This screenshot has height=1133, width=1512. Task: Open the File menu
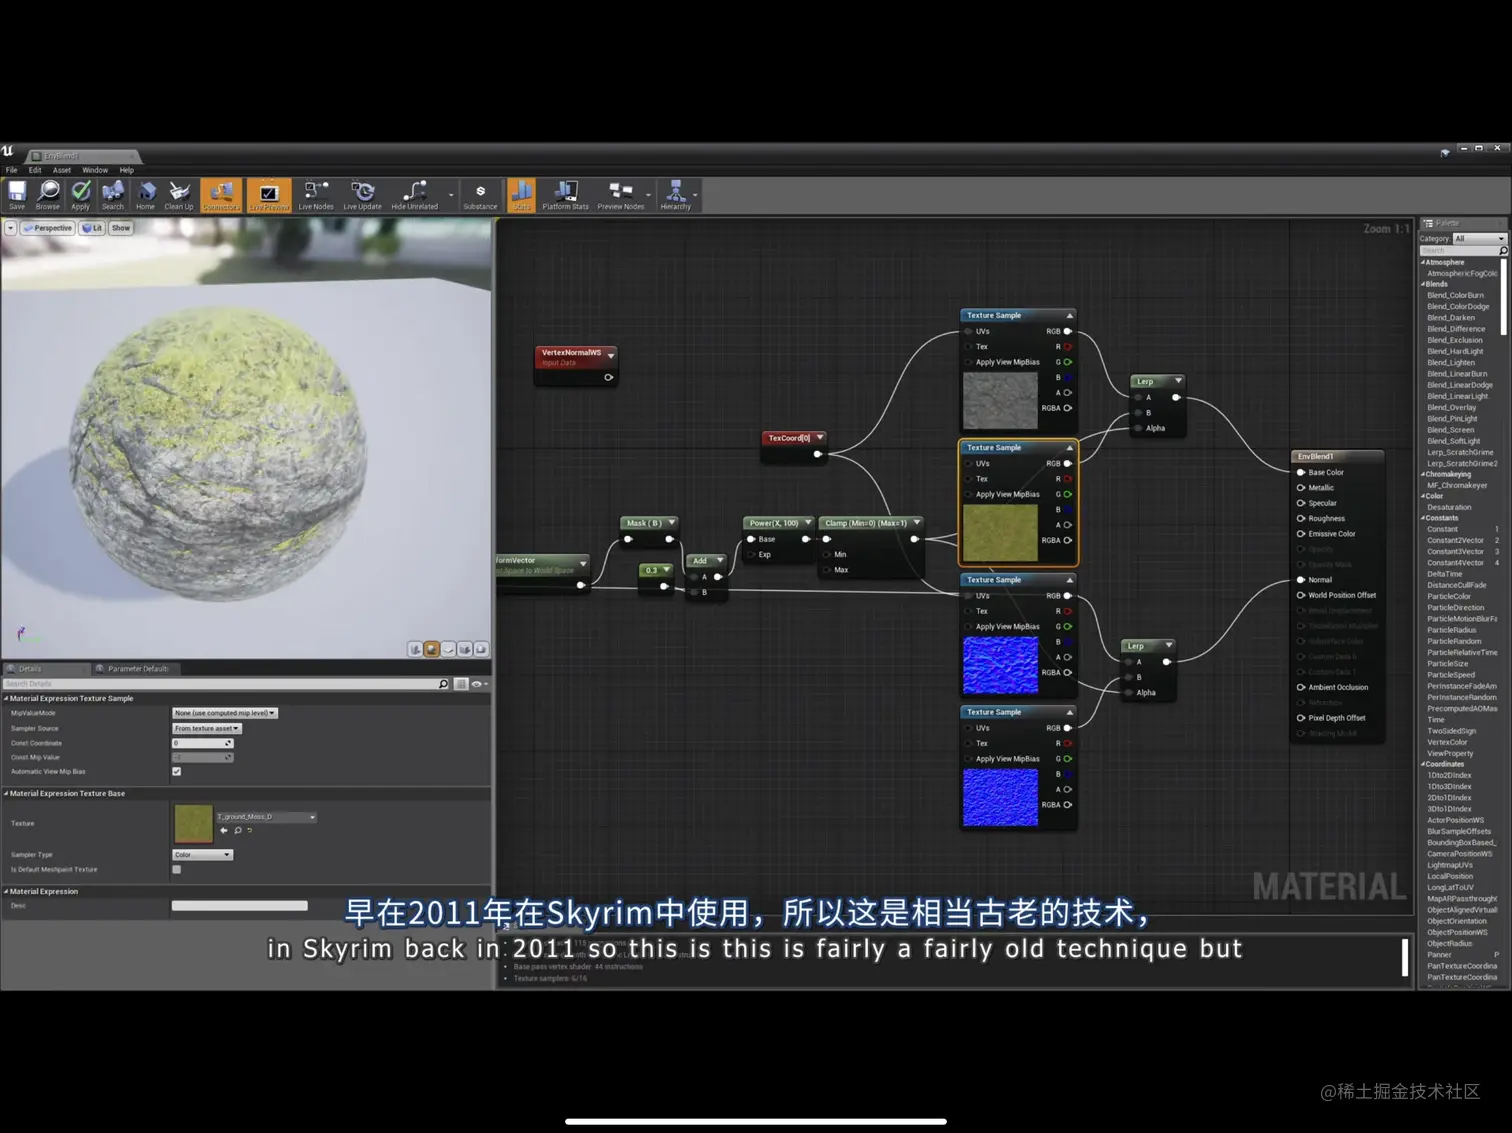pos(12,170)
